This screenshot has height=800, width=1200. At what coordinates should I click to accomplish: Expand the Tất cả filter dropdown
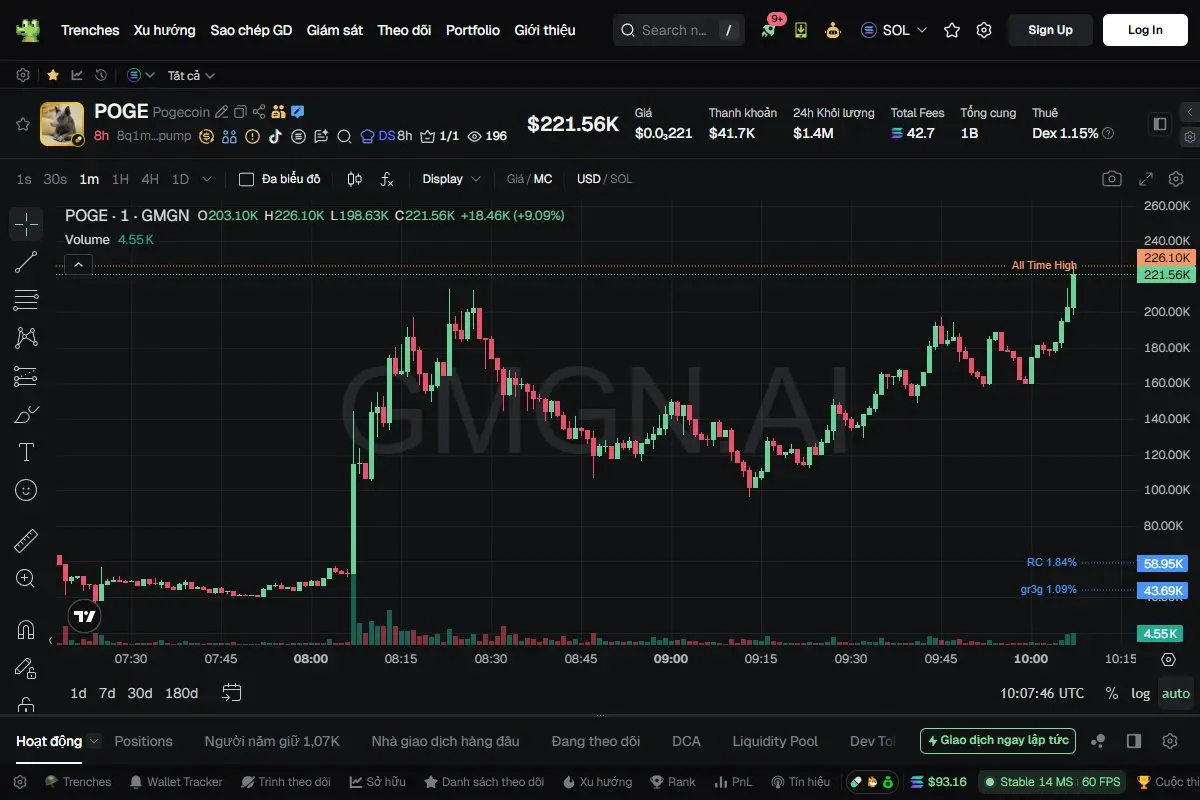(191, 75)
